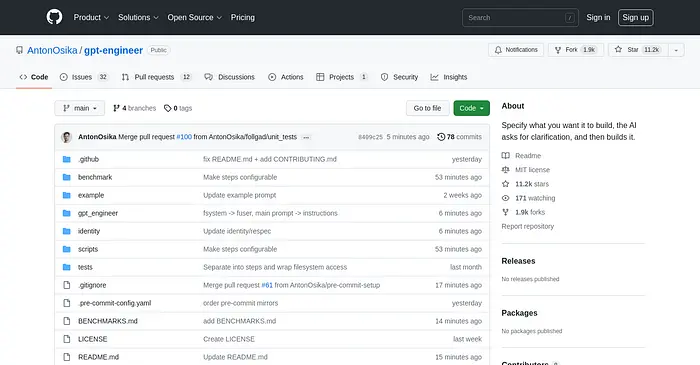Open the main branch selector dropdown
700x365 pixels.
[x=79, y=108]
